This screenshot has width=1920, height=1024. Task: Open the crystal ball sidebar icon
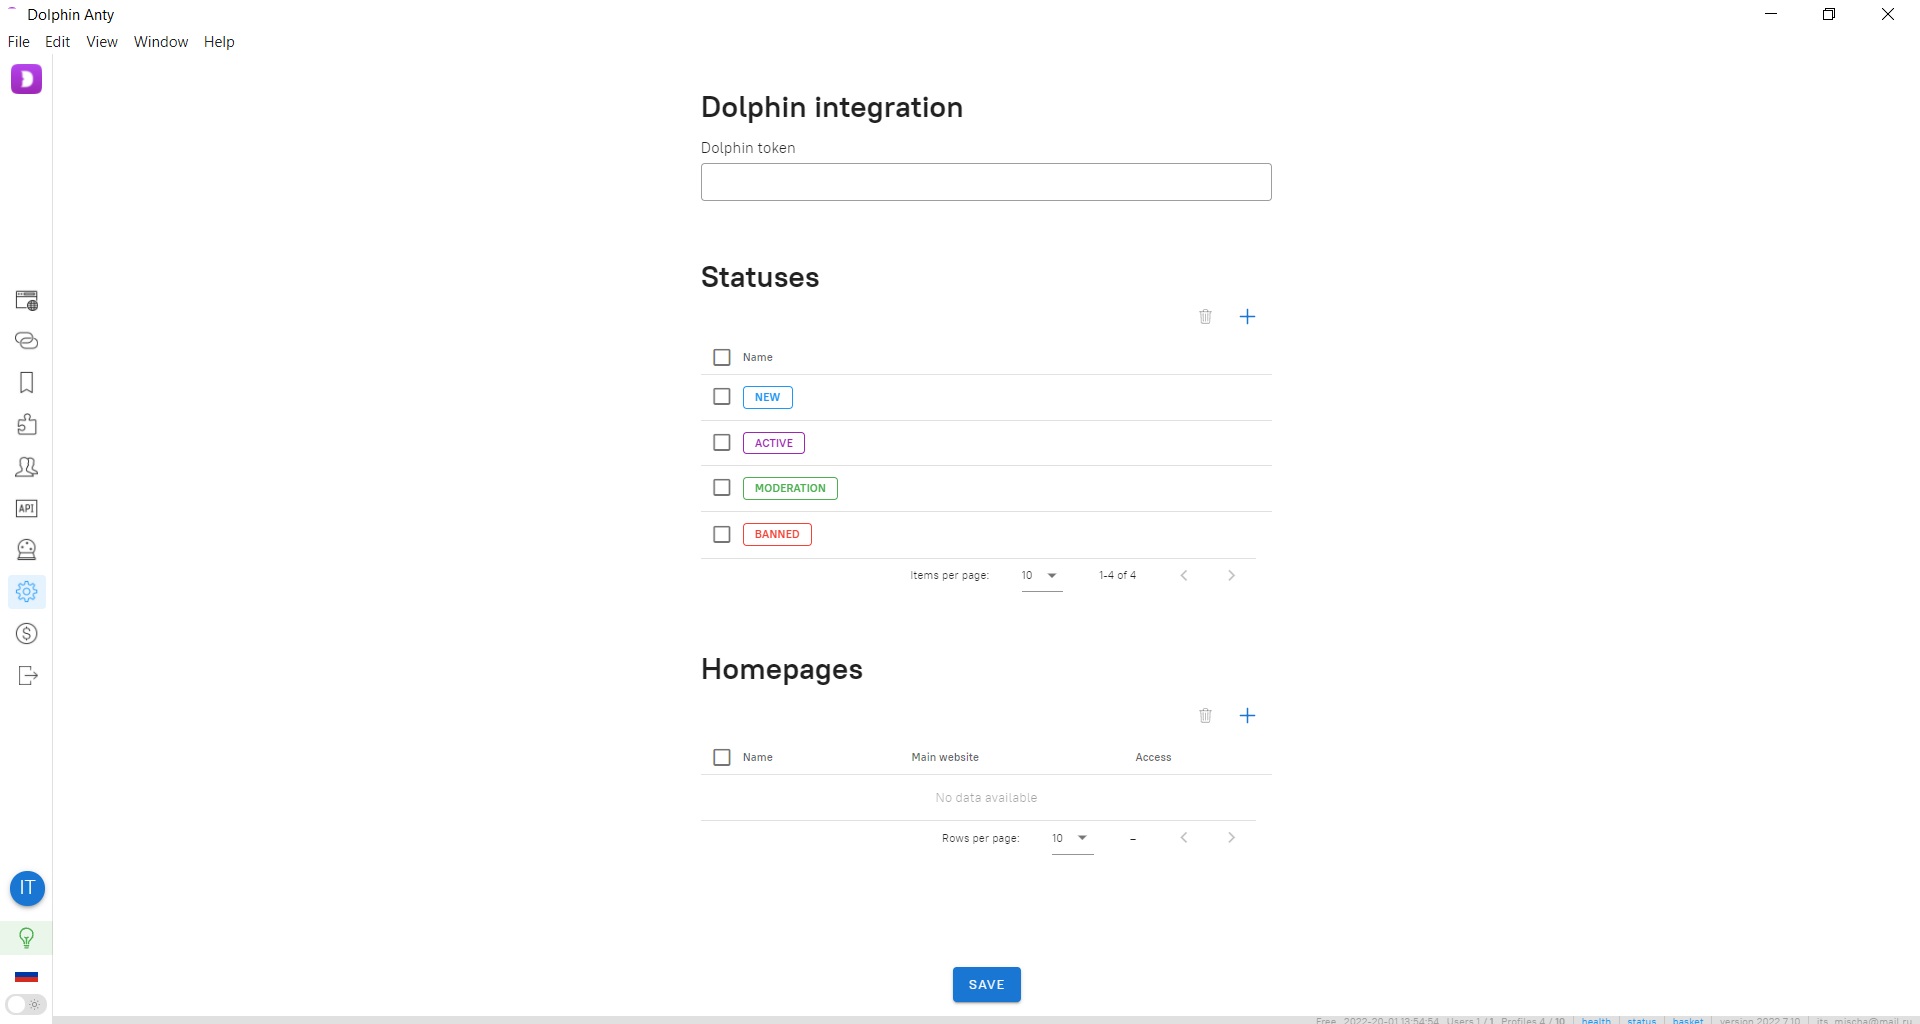click(x=27, y=550)
